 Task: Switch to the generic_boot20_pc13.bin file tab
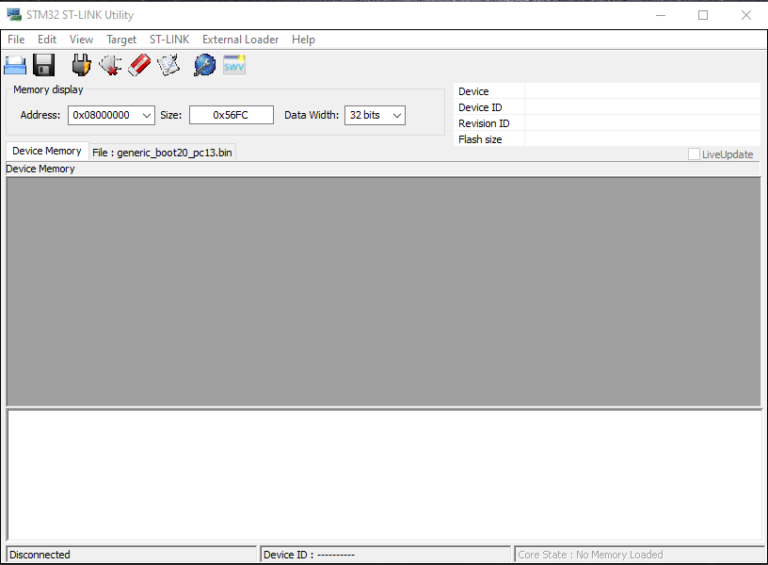pos(162,152)
